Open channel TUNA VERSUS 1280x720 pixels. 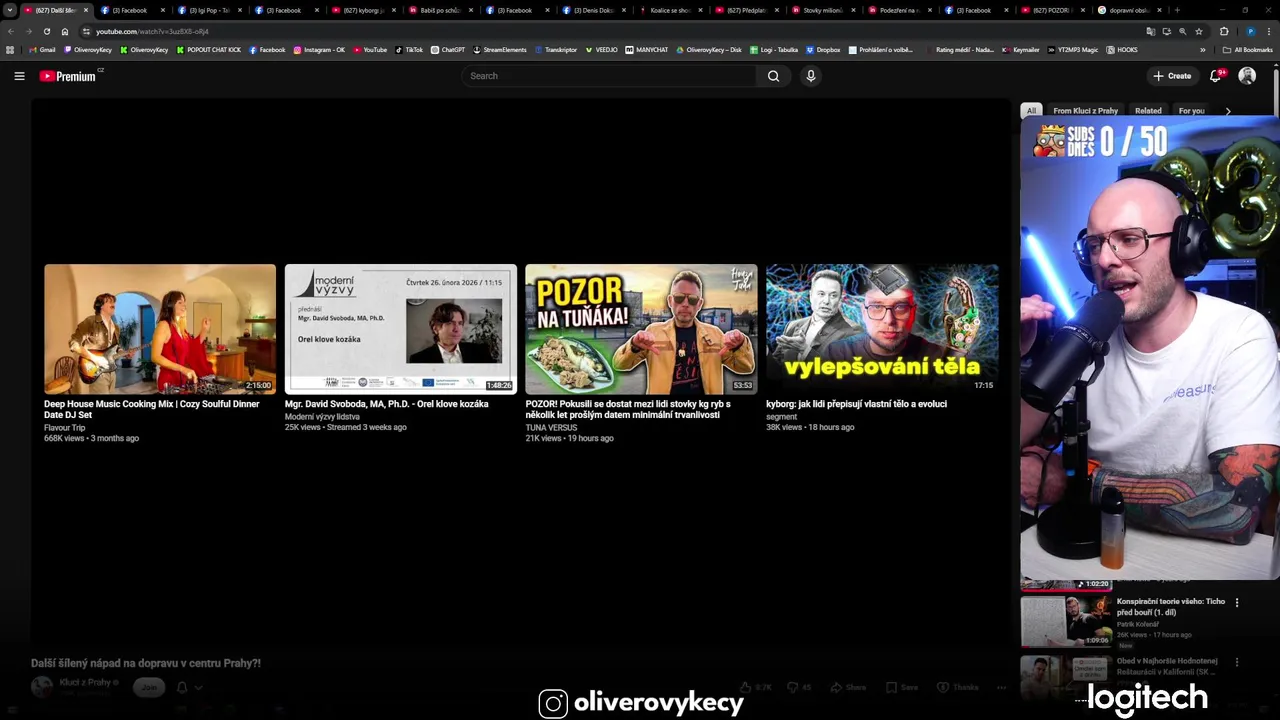(551, 428)
